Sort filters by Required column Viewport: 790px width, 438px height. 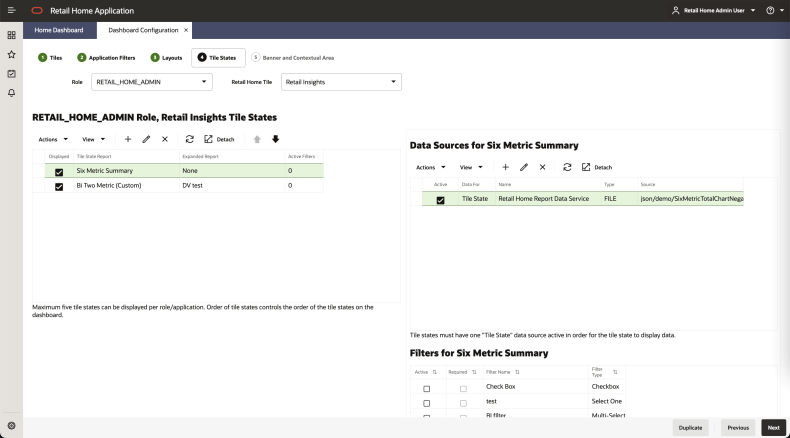pyautogui.click(x=474, y=372)
